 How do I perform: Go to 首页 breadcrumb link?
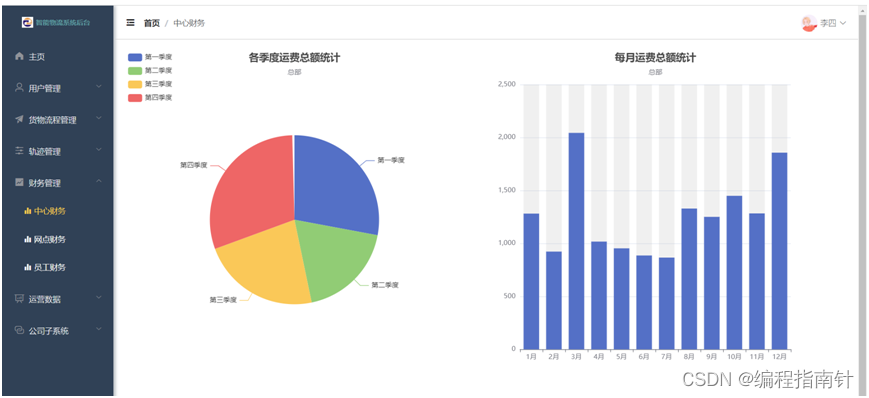(152, 23)
